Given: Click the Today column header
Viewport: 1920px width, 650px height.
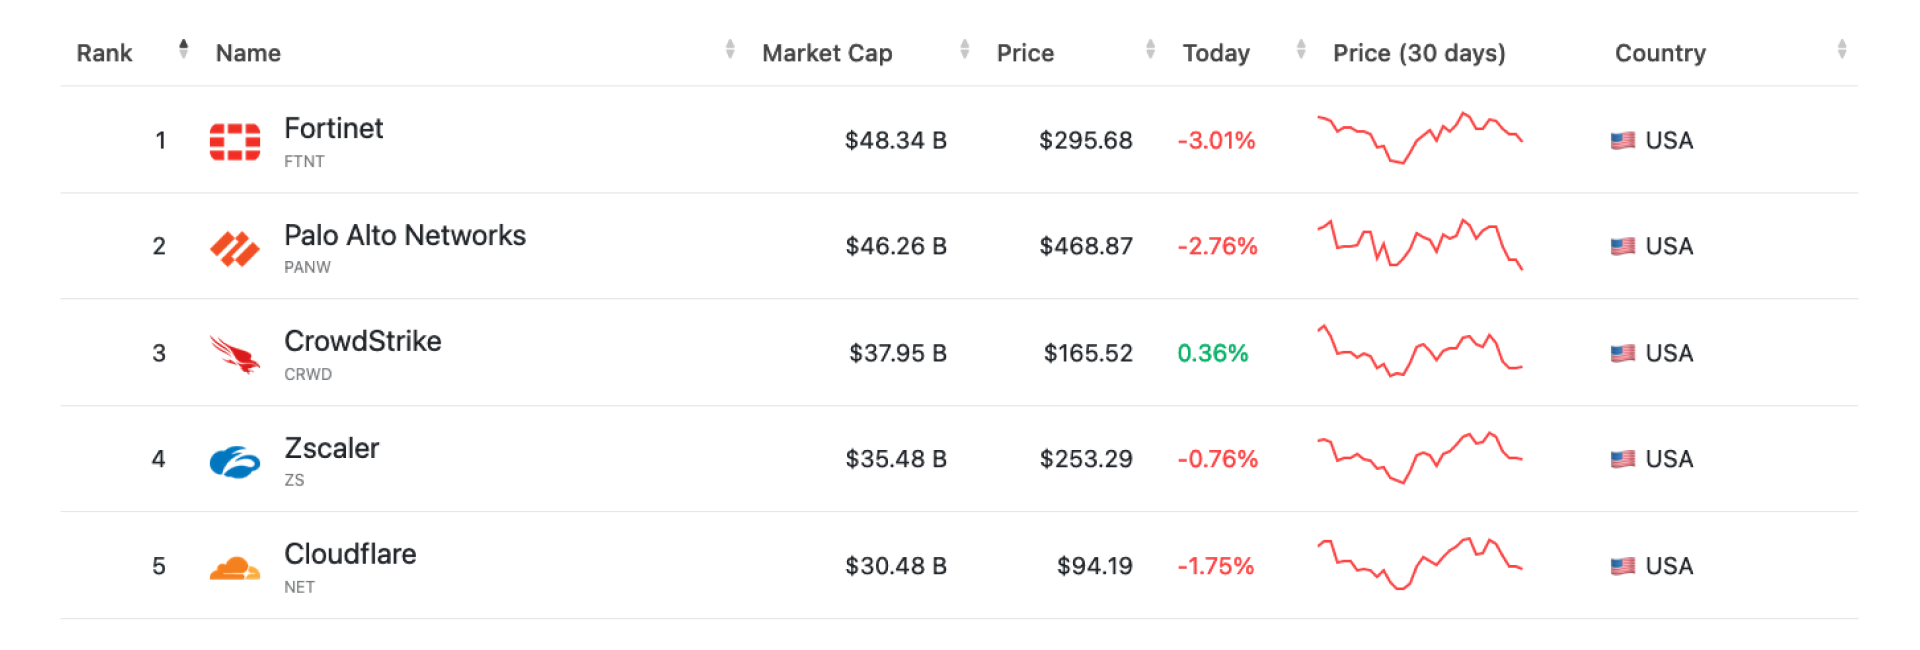Looking at the screenshot, I should pos(1215,52).
